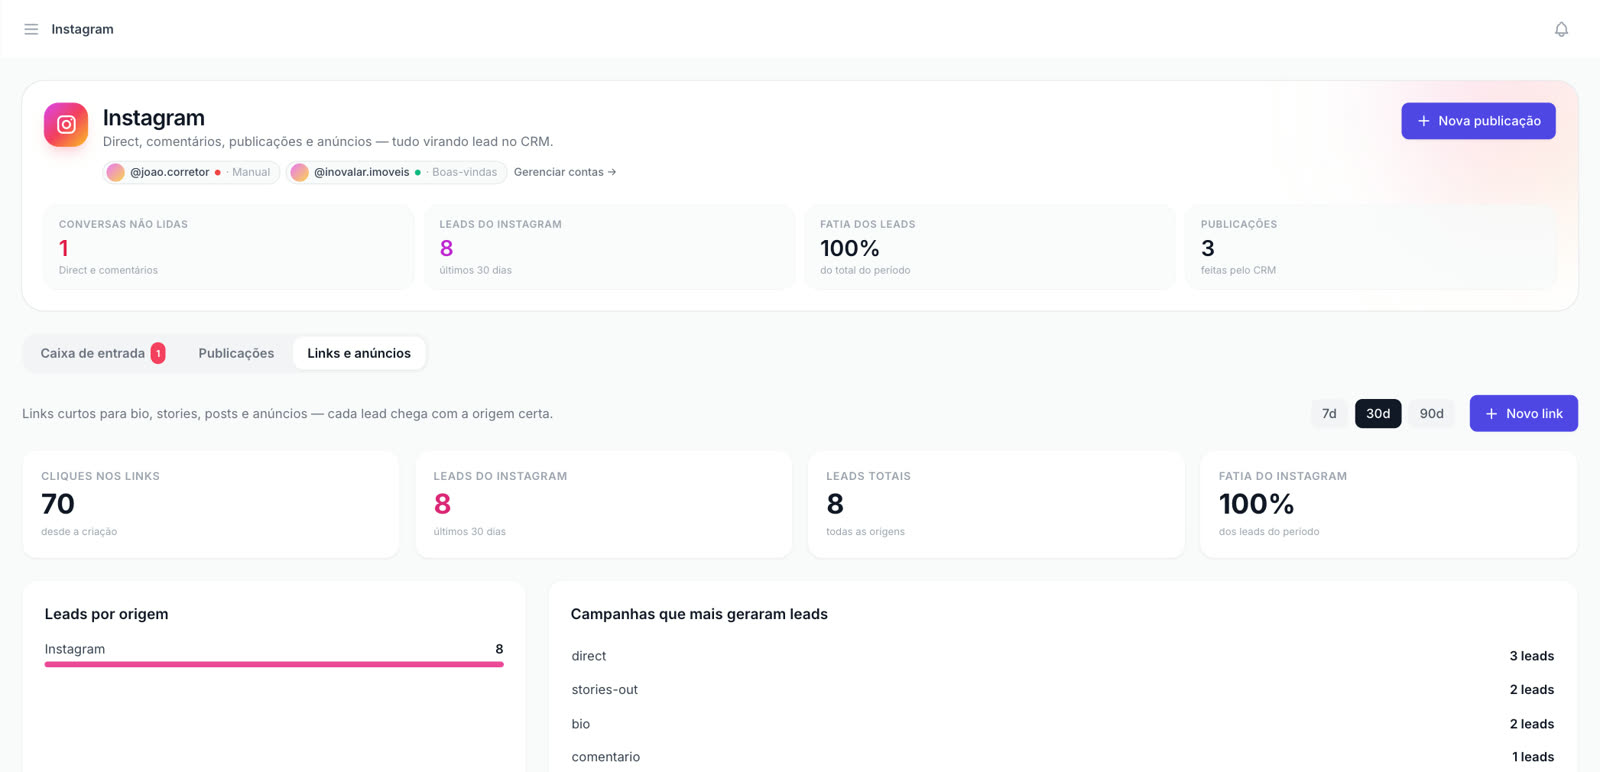Click the Instagram leads progress bar

[x=274, y=664]
